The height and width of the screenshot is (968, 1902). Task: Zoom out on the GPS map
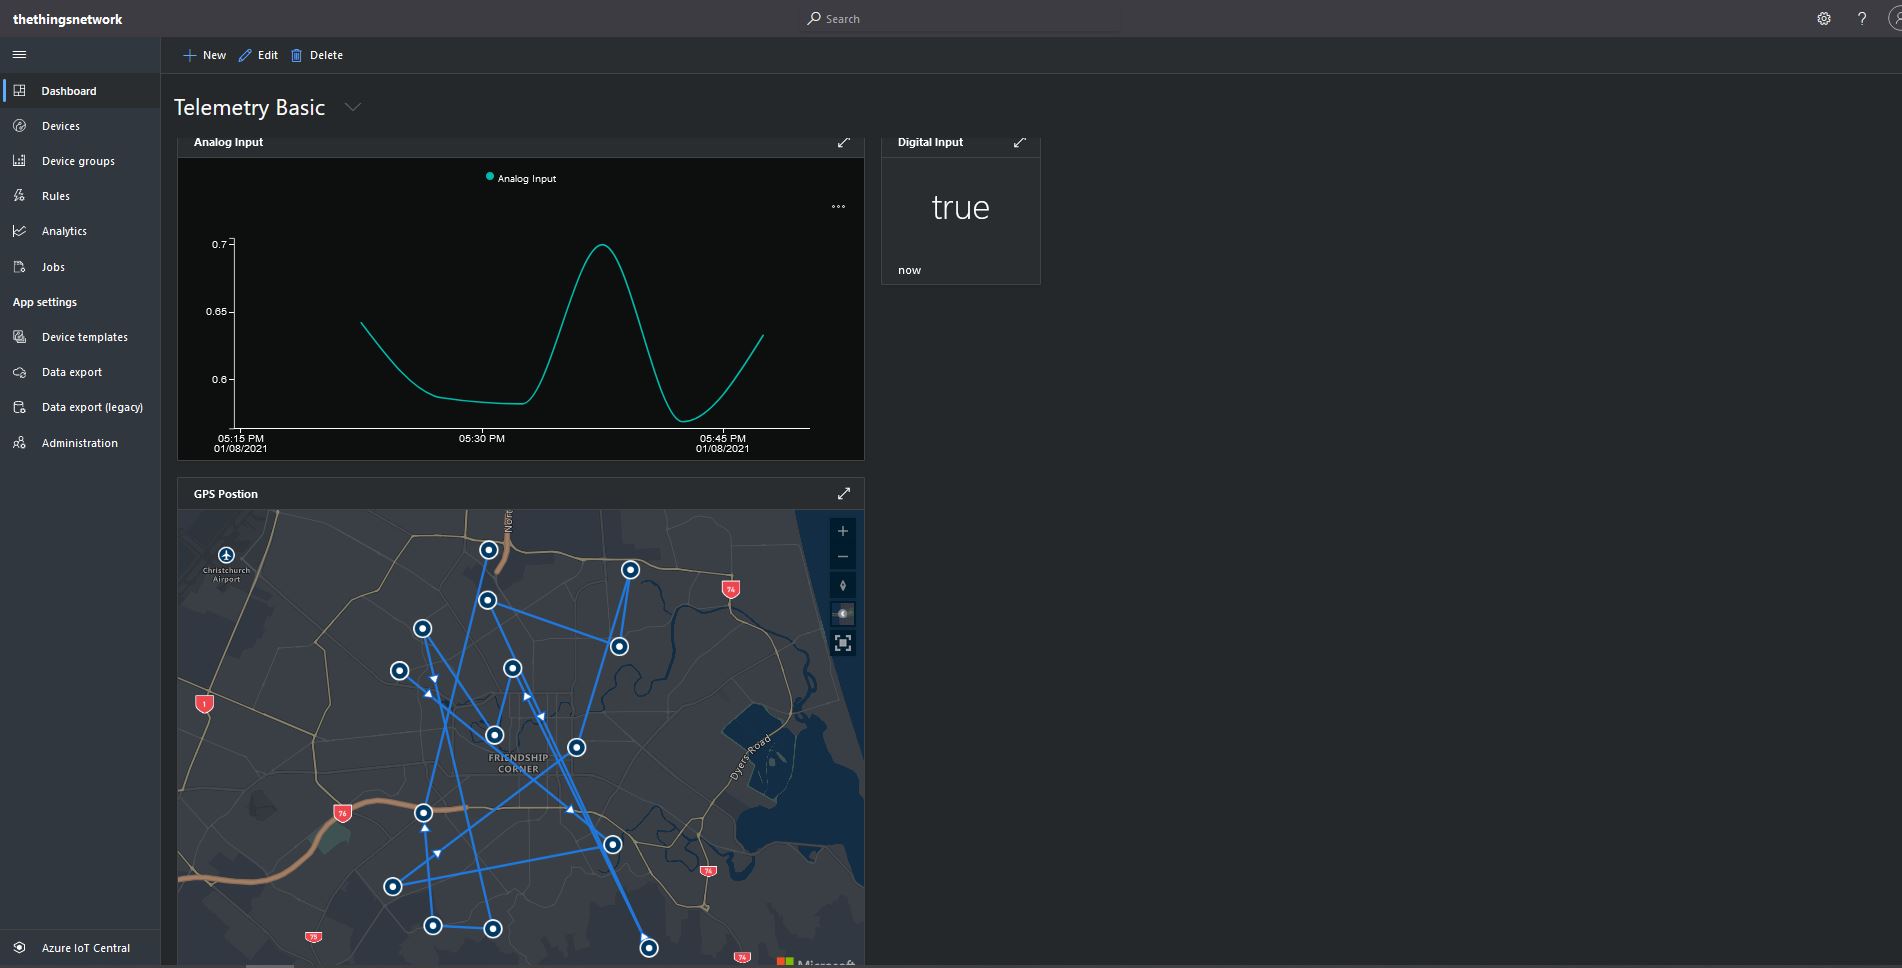tap(843, 557)
